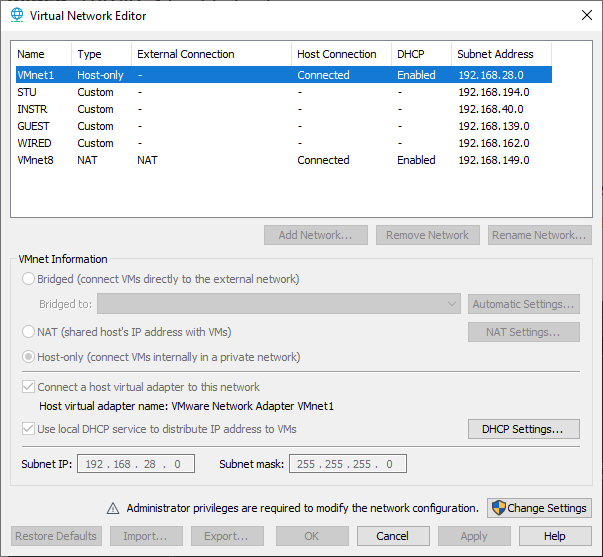Select the NAT shared host's IP radio option
The width and height of the screenshot is (603, 557).
pos(28,332)
